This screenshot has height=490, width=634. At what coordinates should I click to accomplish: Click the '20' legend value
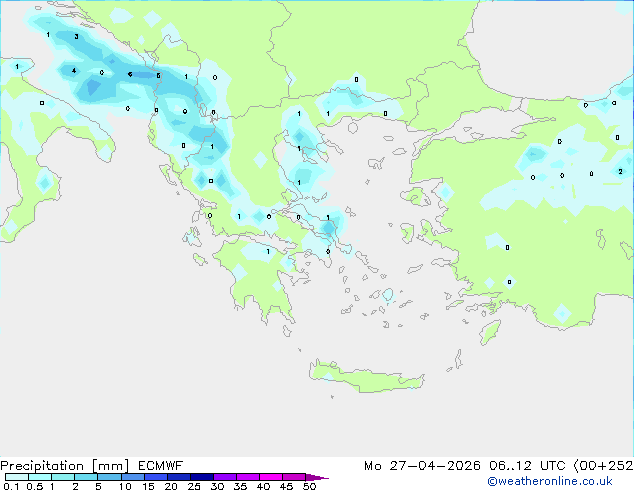click(x=171, y=486)
